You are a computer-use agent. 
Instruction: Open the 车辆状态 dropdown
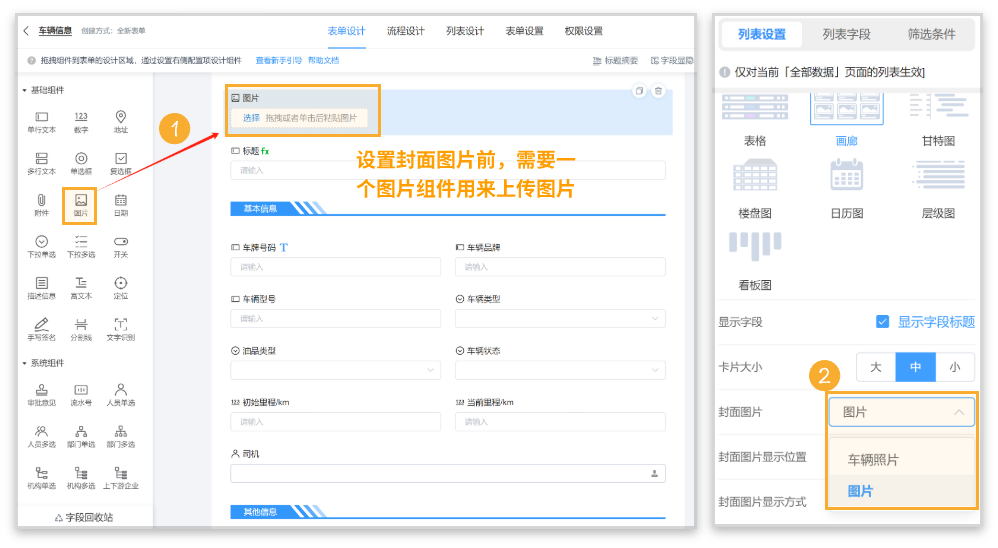[x=560, y=370]
